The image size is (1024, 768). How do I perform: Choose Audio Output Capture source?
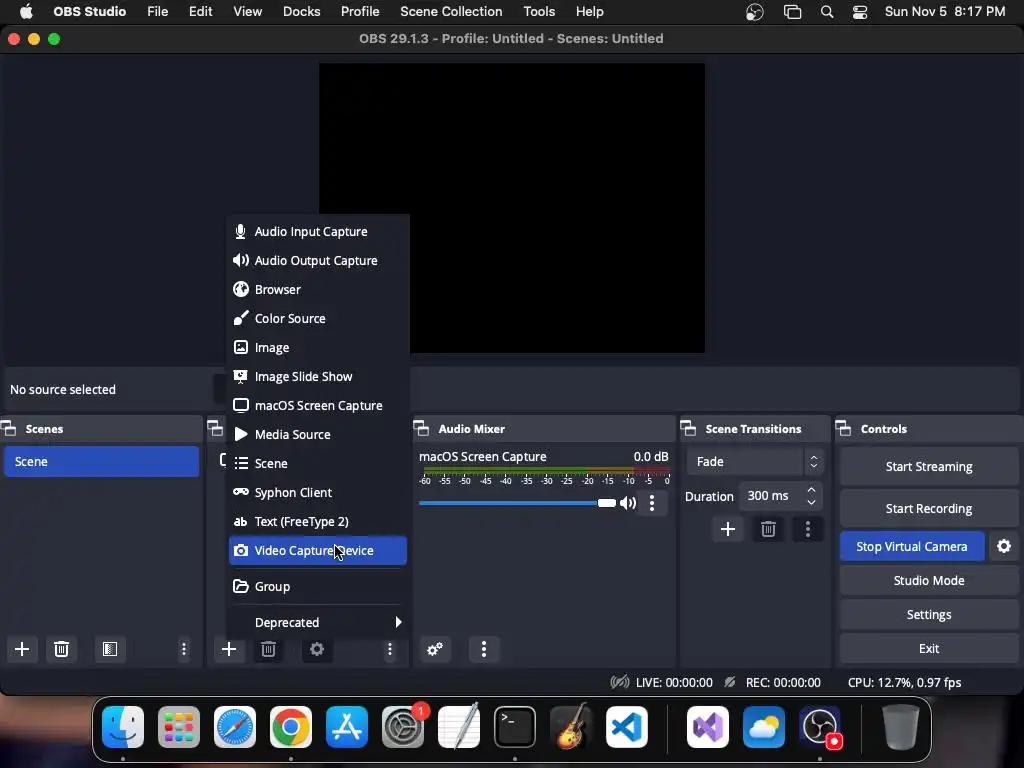click(317, 260)
